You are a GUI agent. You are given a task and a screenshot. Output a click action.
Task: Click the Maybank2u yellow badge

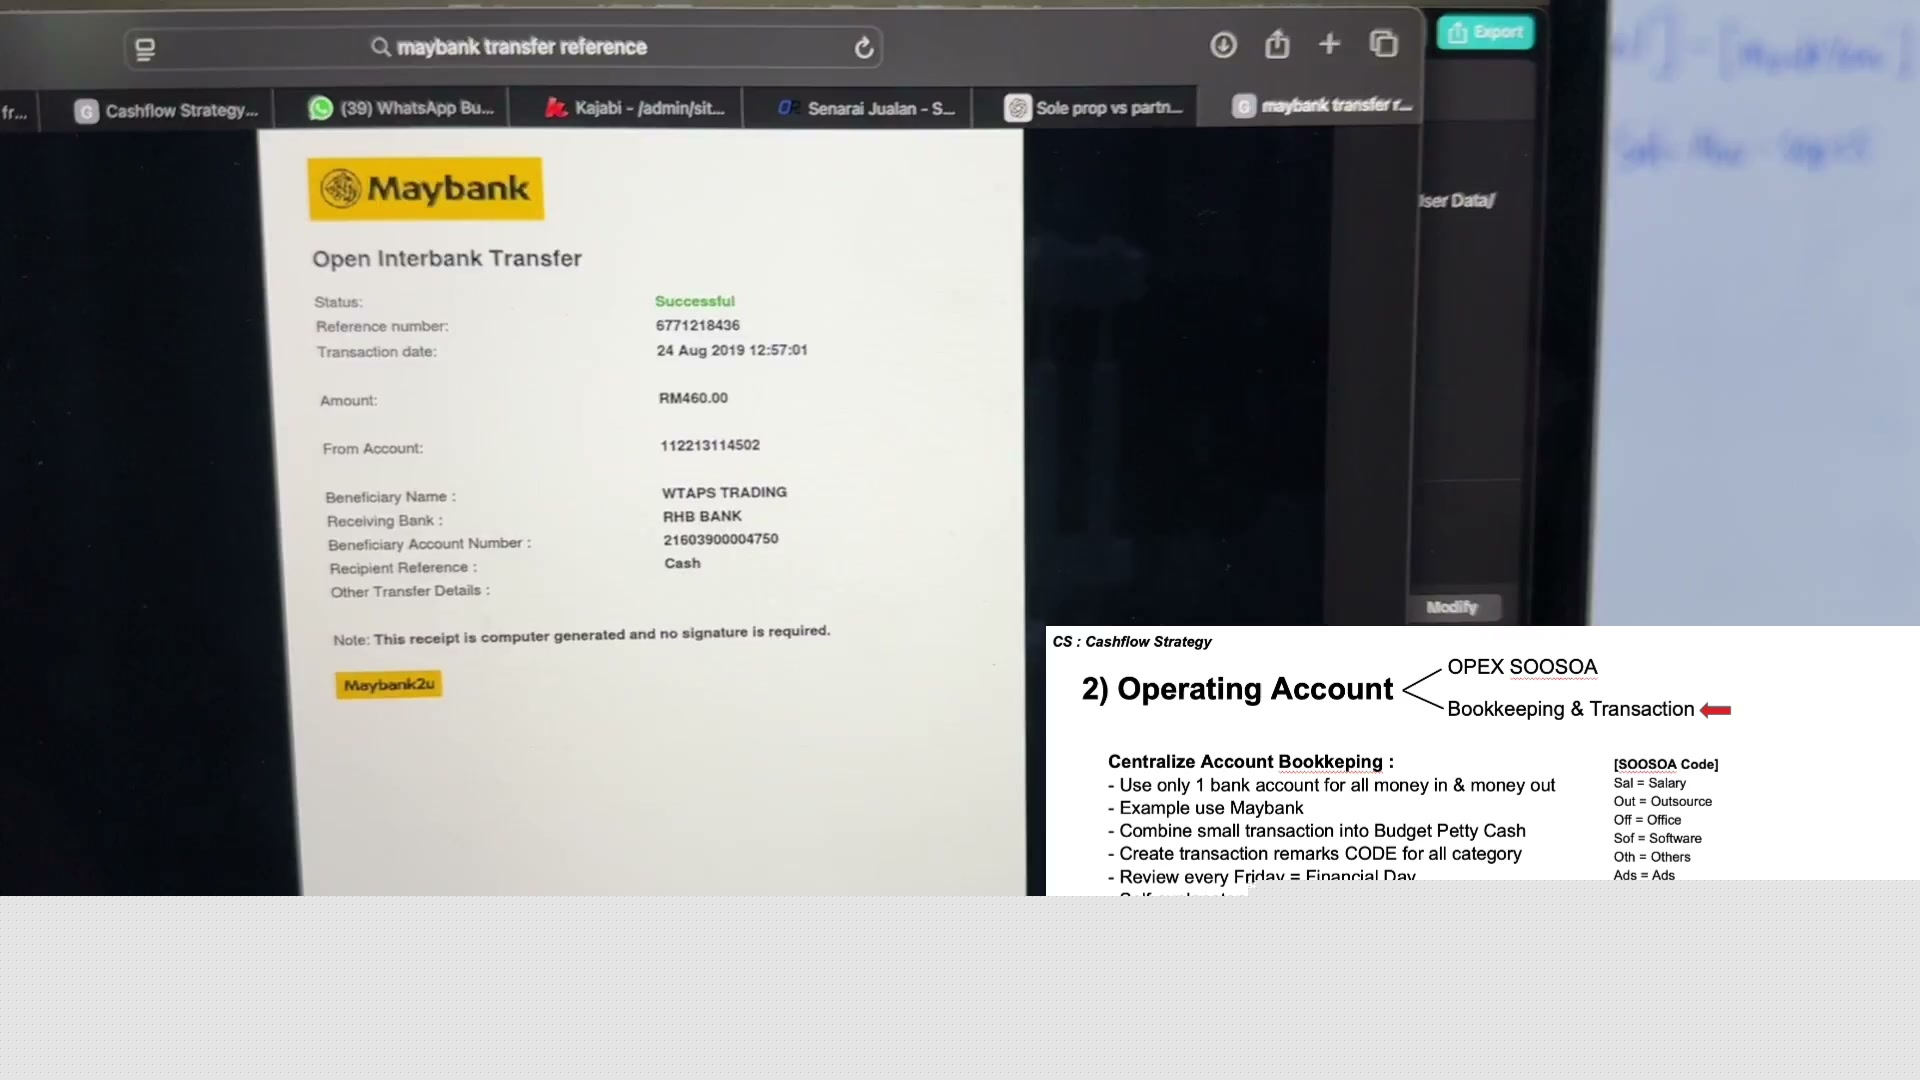(x=389, y=685)
